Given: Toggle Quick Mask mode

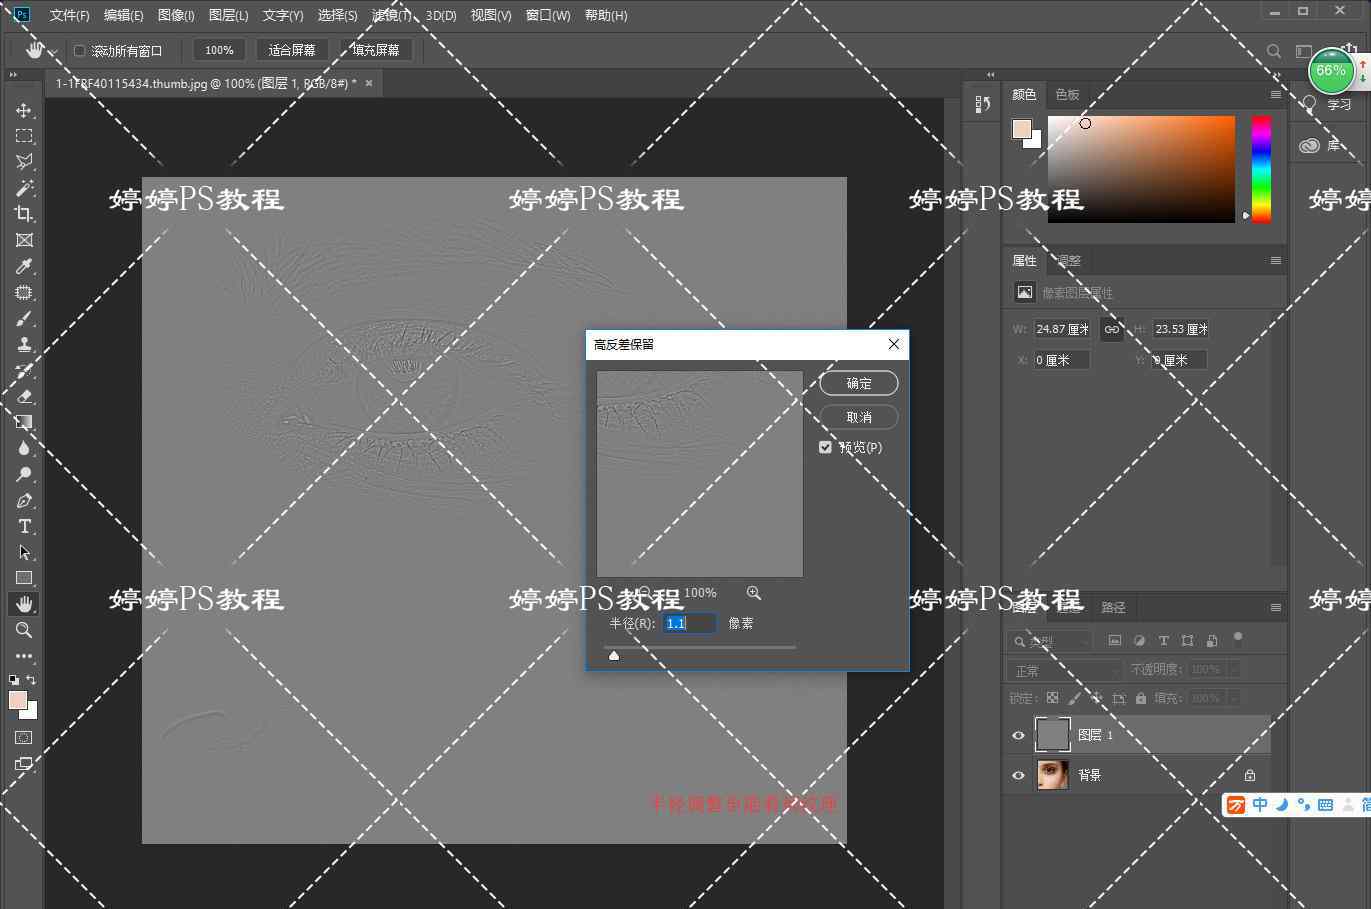Looking at the screenshot, I should click(x=24, y=738).
